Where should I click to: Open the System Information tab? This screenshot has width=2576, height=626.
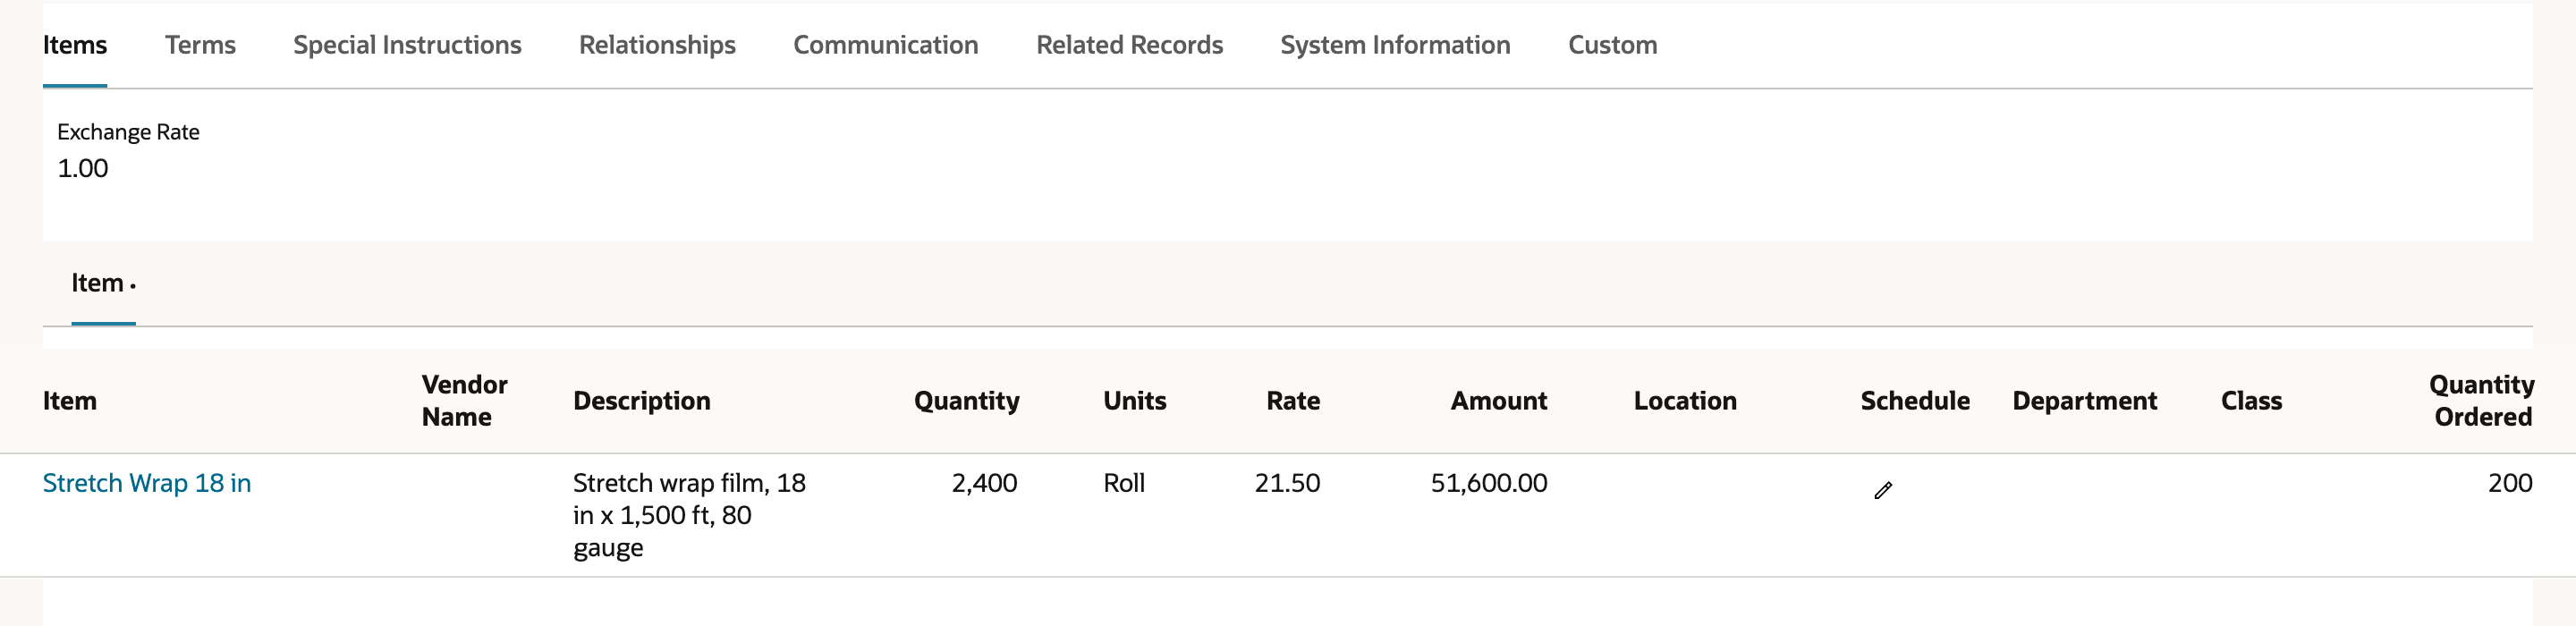(x=1395, y=45)
